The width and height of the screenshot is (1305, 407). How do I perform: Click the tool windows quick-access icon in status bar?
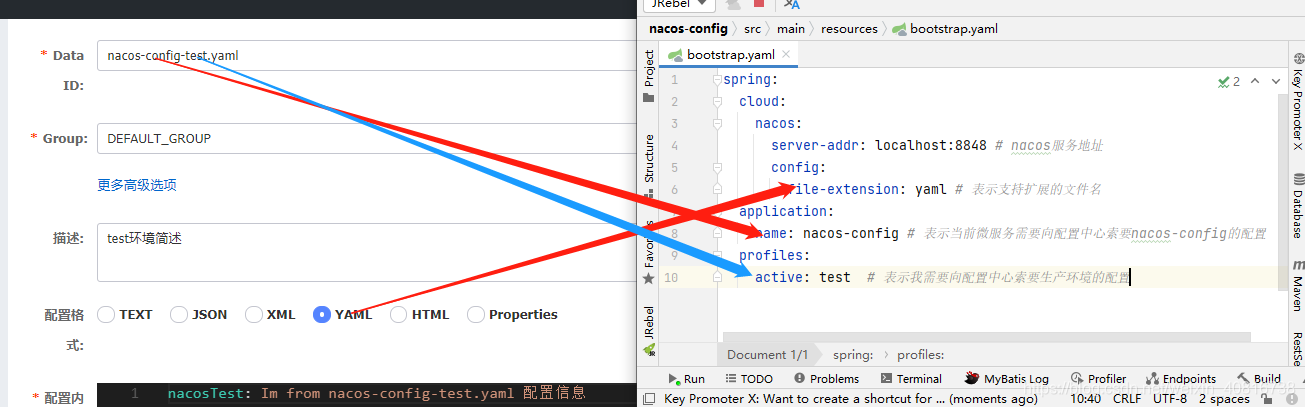649,398
